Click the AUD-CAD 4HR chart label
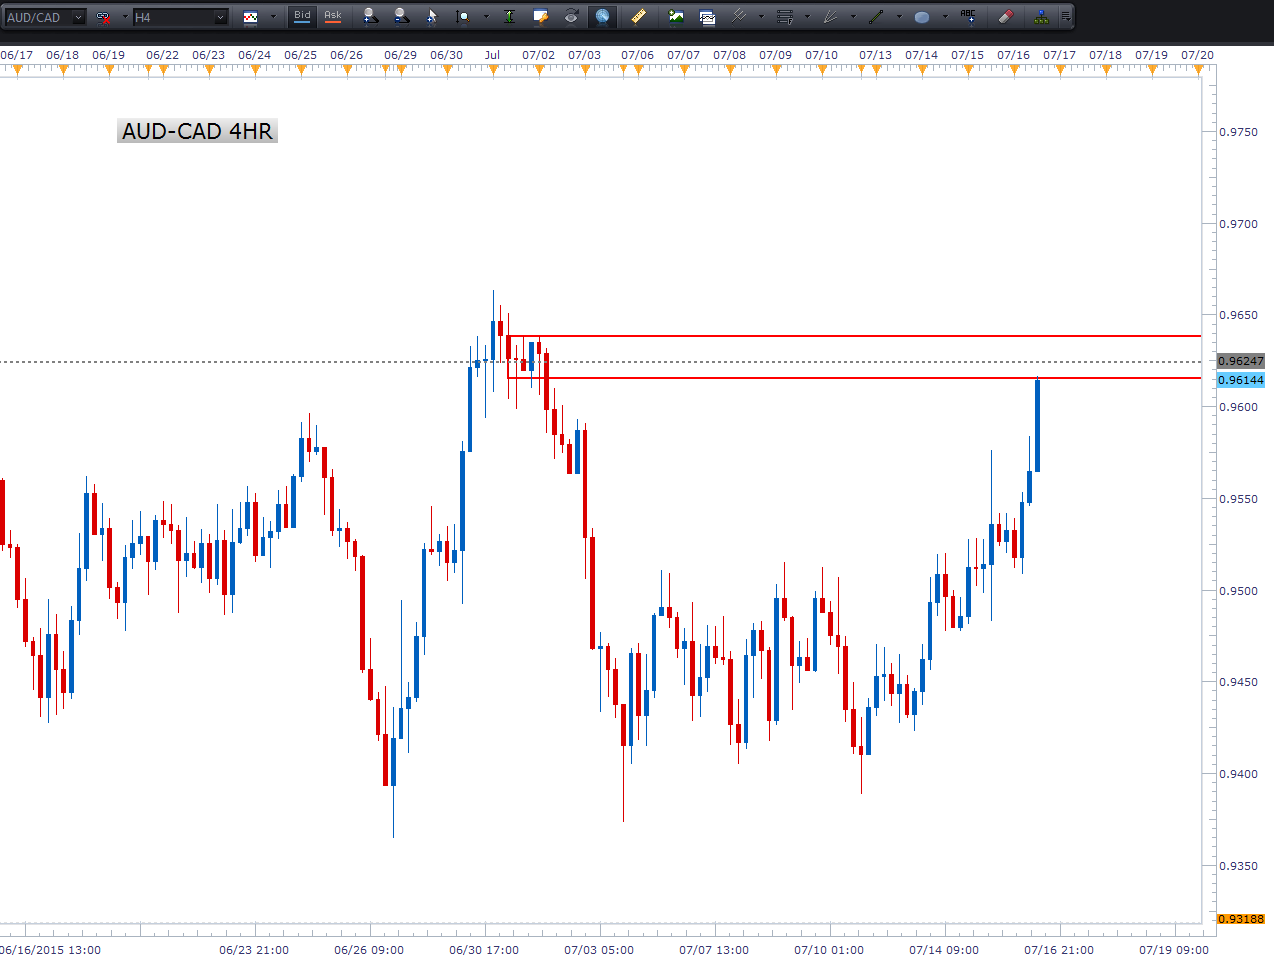1274x959 pixels. tap(197, 131)
